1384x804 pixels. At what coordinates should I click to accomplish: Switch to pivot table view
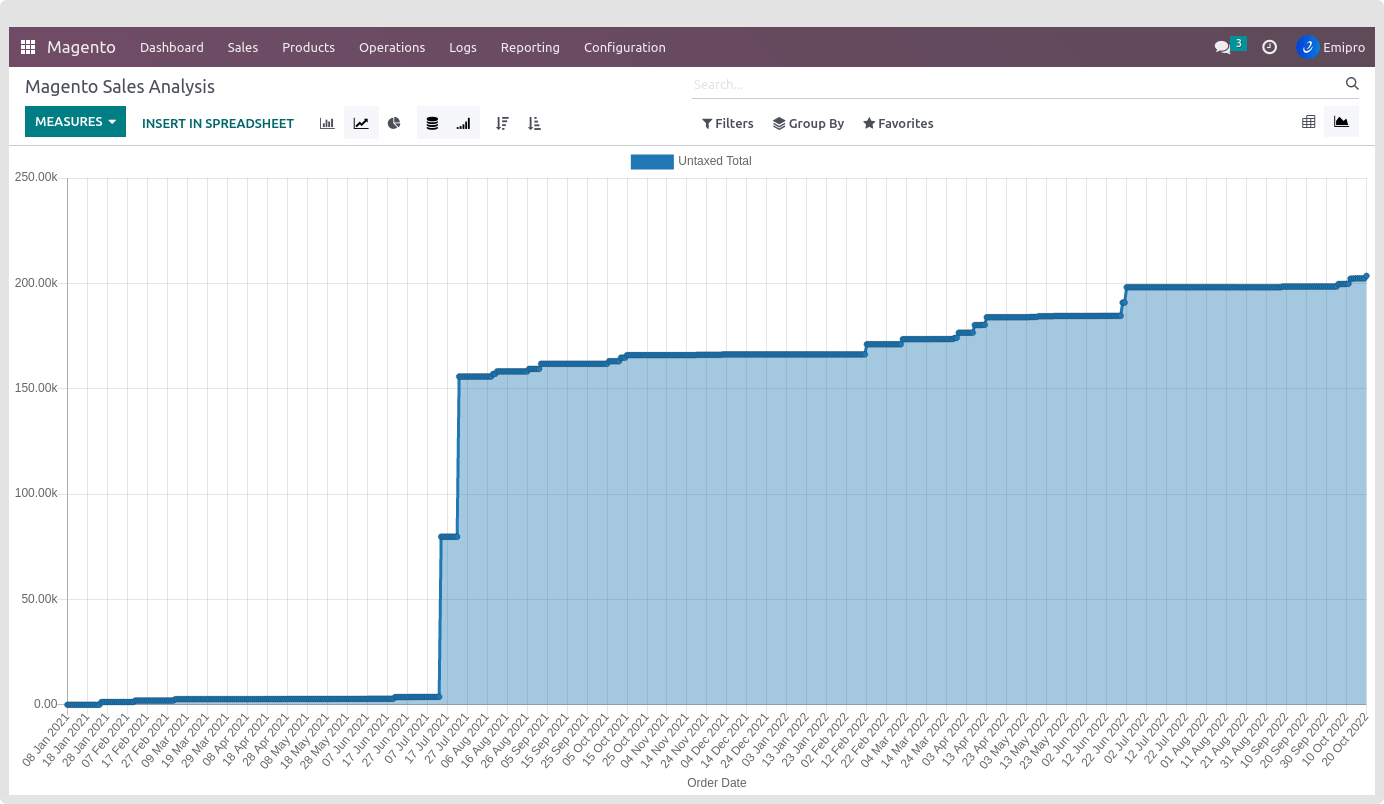tap(1308, 122)
